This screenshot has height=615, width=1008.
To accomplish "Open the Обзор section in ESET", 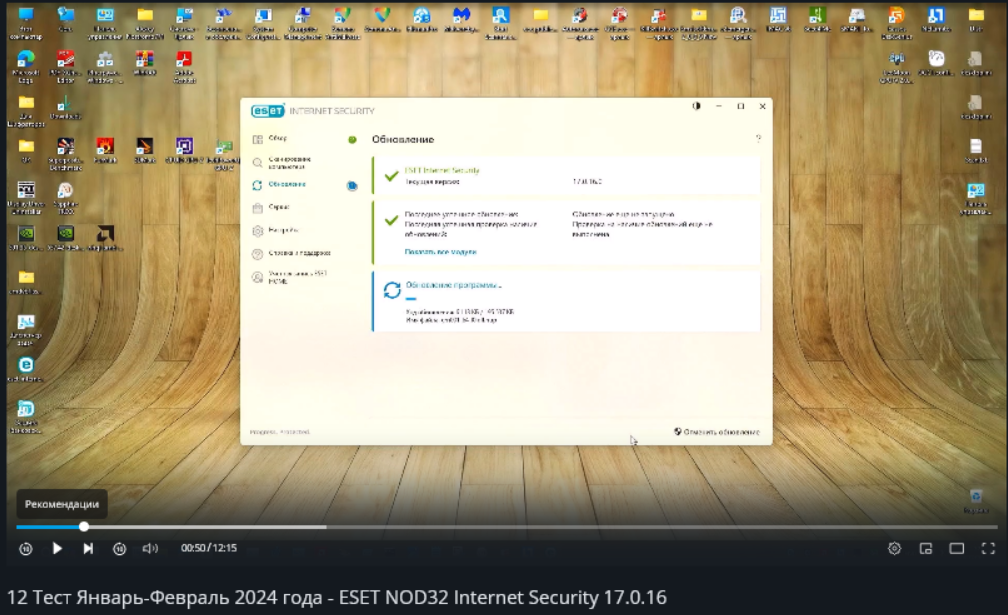I will tap(278, 139).
